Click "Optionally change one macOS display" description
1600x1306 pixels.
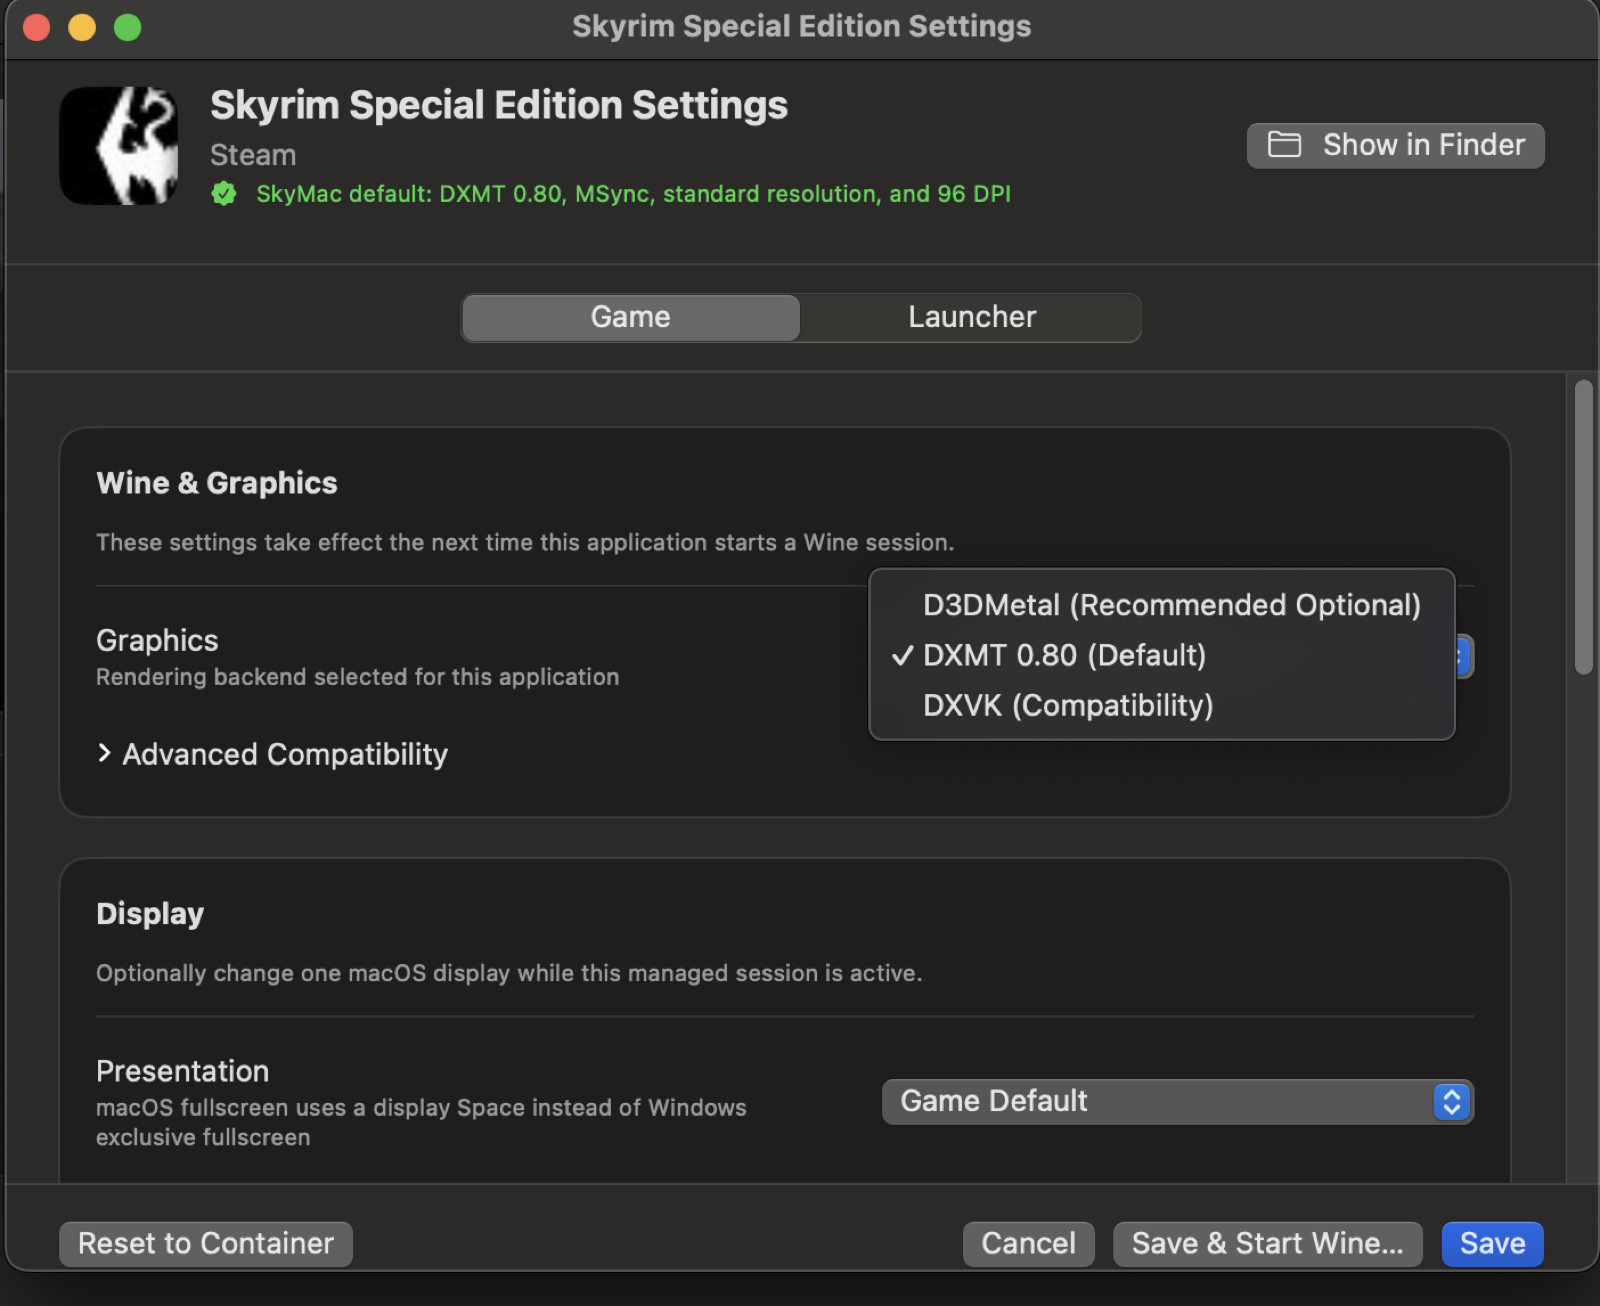[x=509, y=973]
